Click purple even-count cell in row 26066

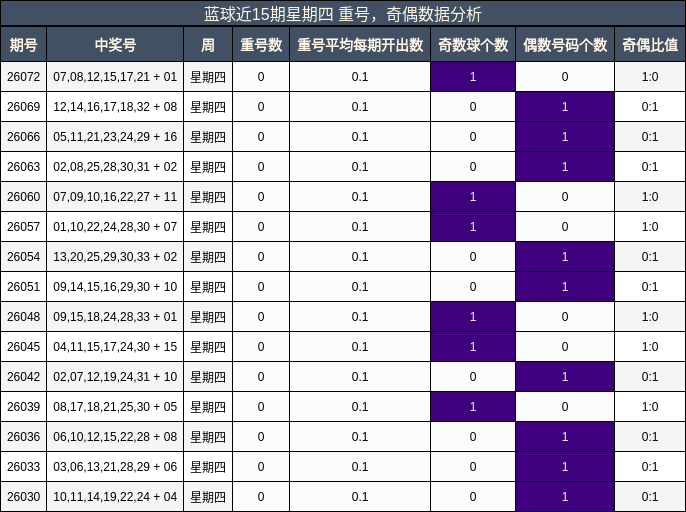coord(565,137)
